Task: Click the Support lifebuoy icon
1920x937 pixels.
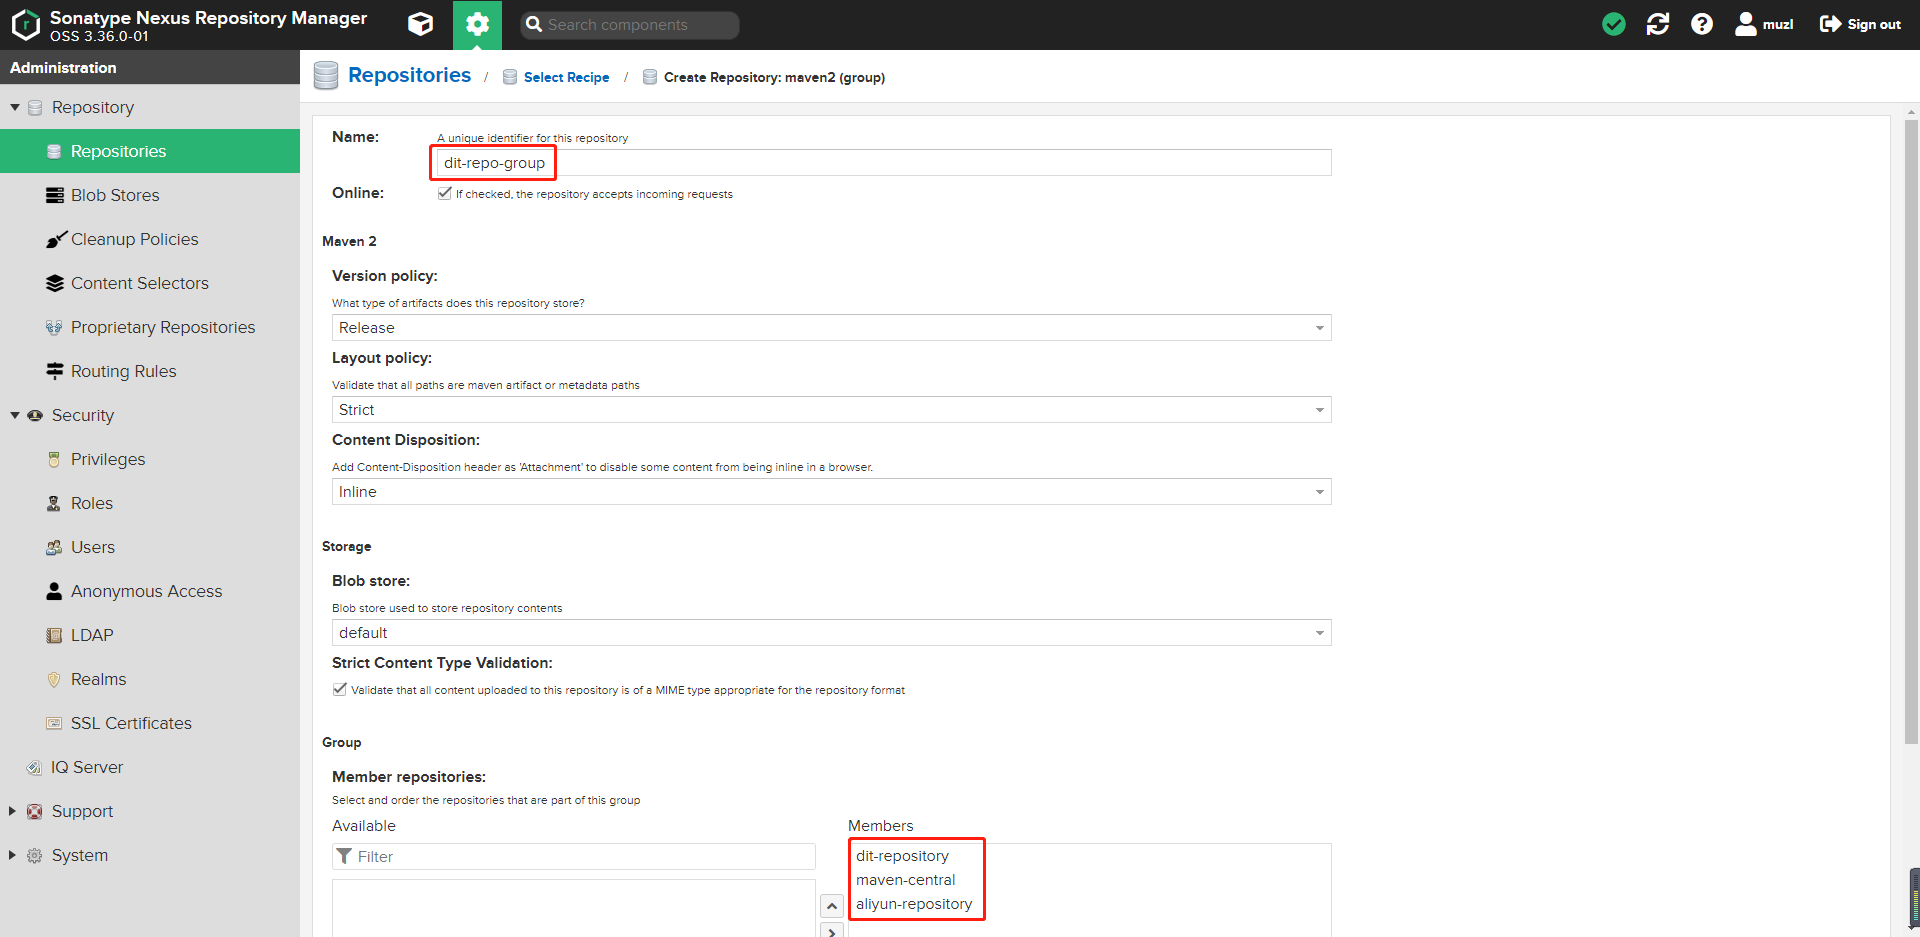Action: (x=34, y=811)
